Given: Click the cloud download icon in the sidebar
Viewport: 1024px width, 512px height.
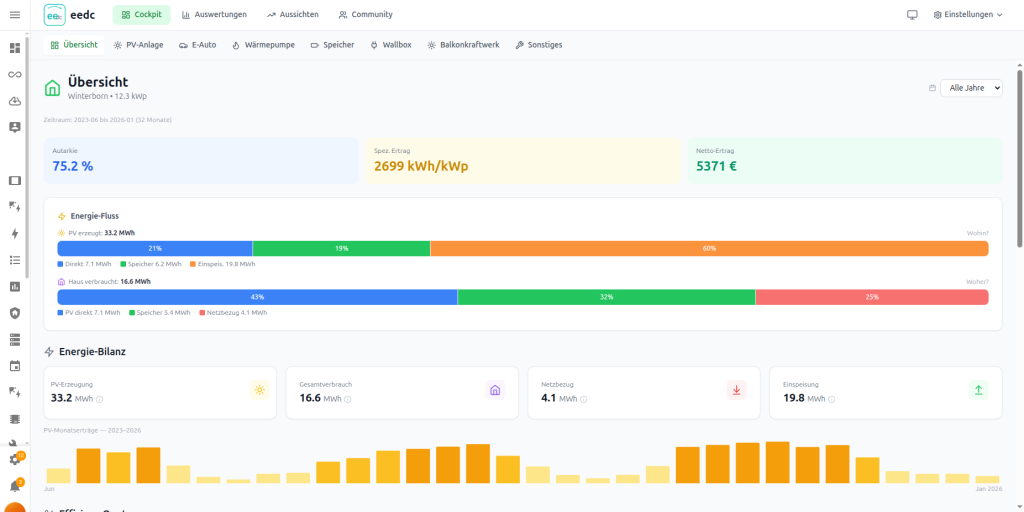Looking at the screenshot, I should (x=14, y=101).
